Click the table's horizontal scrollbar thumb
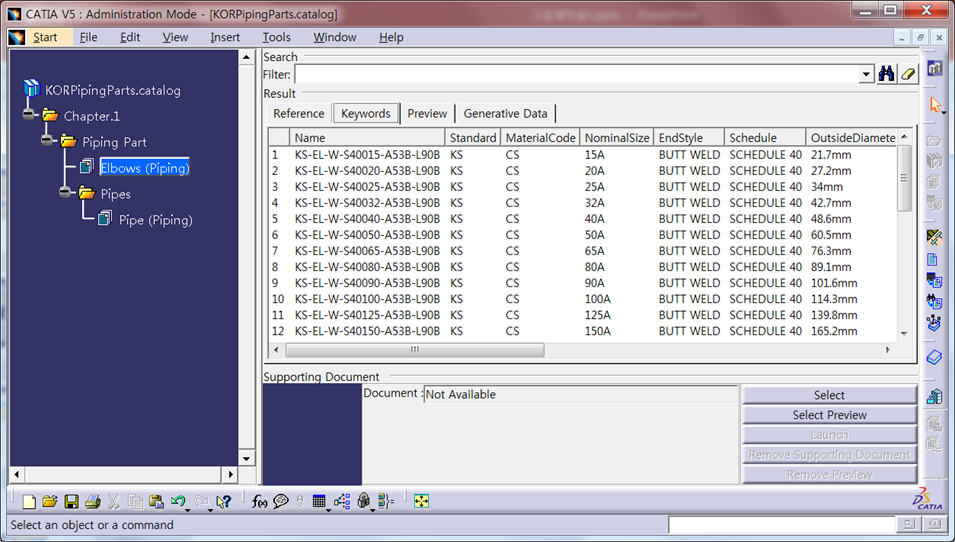Image resolution: width=955 pixels, height=542 pixels. click(x=415, y=350)
